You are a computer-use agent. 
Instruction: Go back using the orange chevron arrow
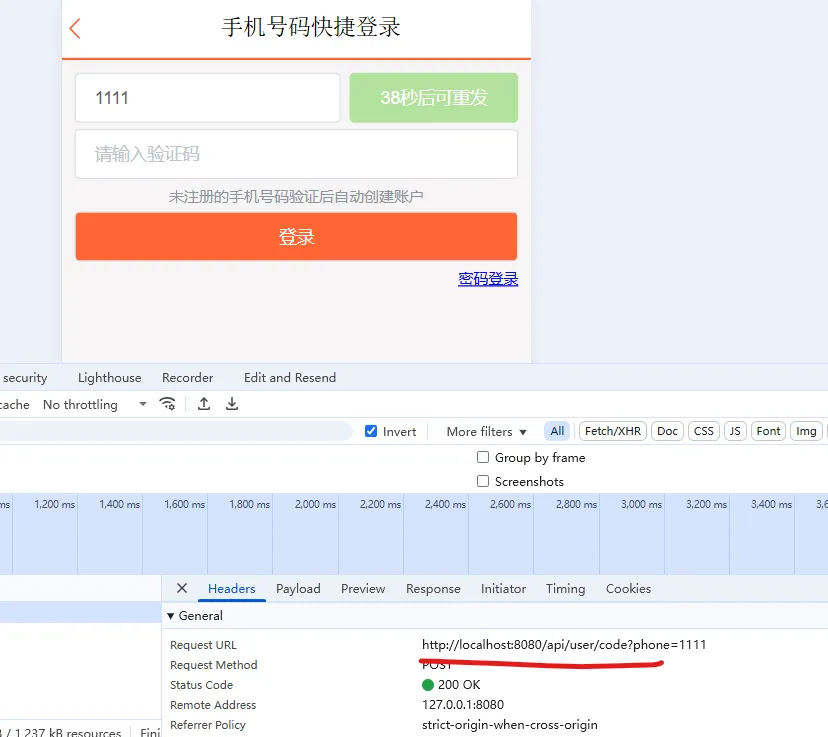coord(75,29)
